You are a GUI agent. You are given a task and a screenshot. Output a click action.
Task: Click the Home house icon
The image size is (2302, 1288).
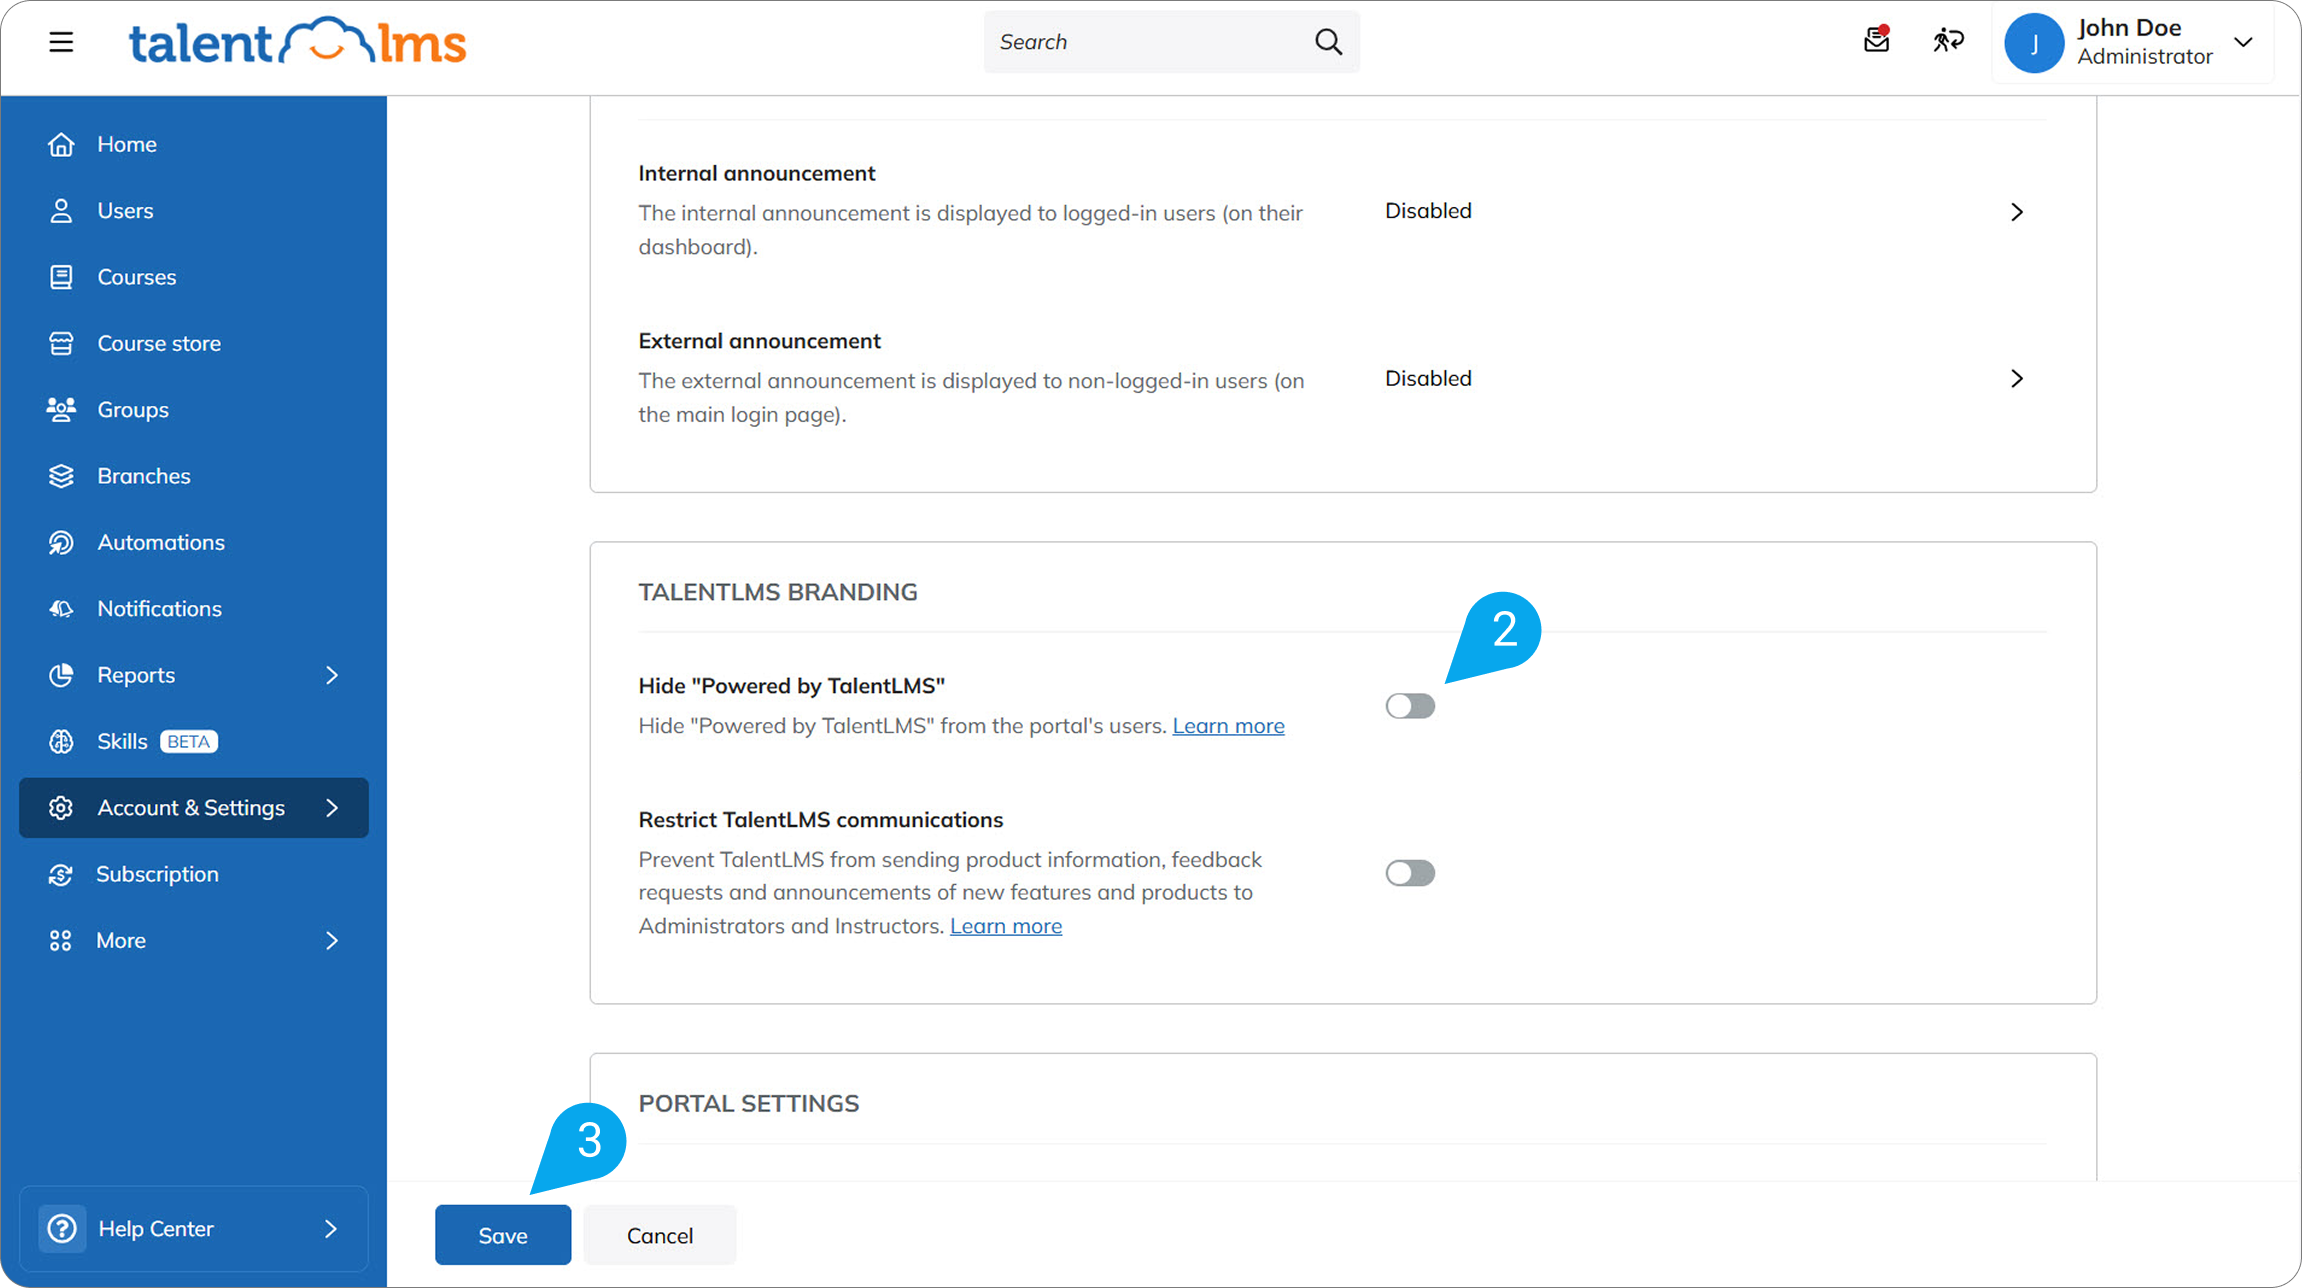click(61, 144)
